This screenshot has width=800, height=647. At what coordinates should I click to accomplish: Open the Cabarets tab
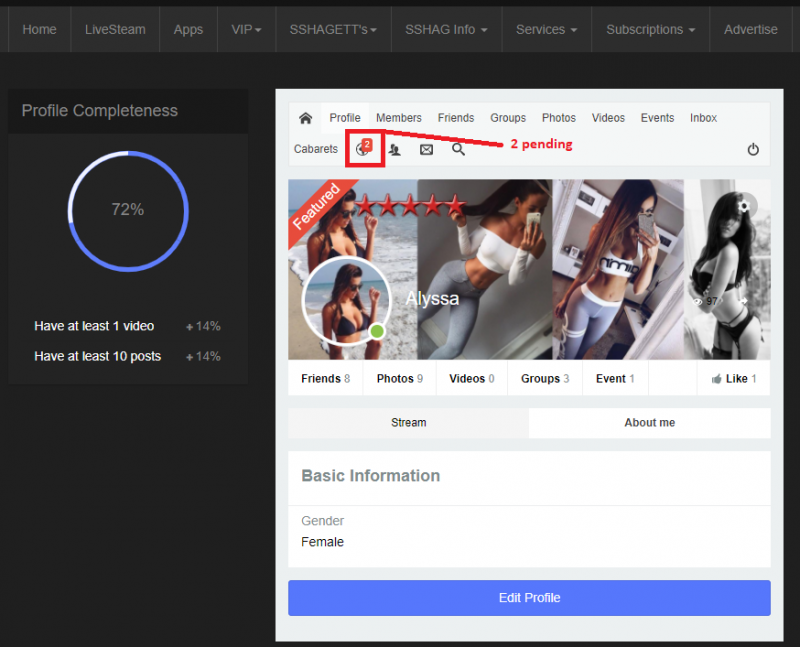pos(316,149)
